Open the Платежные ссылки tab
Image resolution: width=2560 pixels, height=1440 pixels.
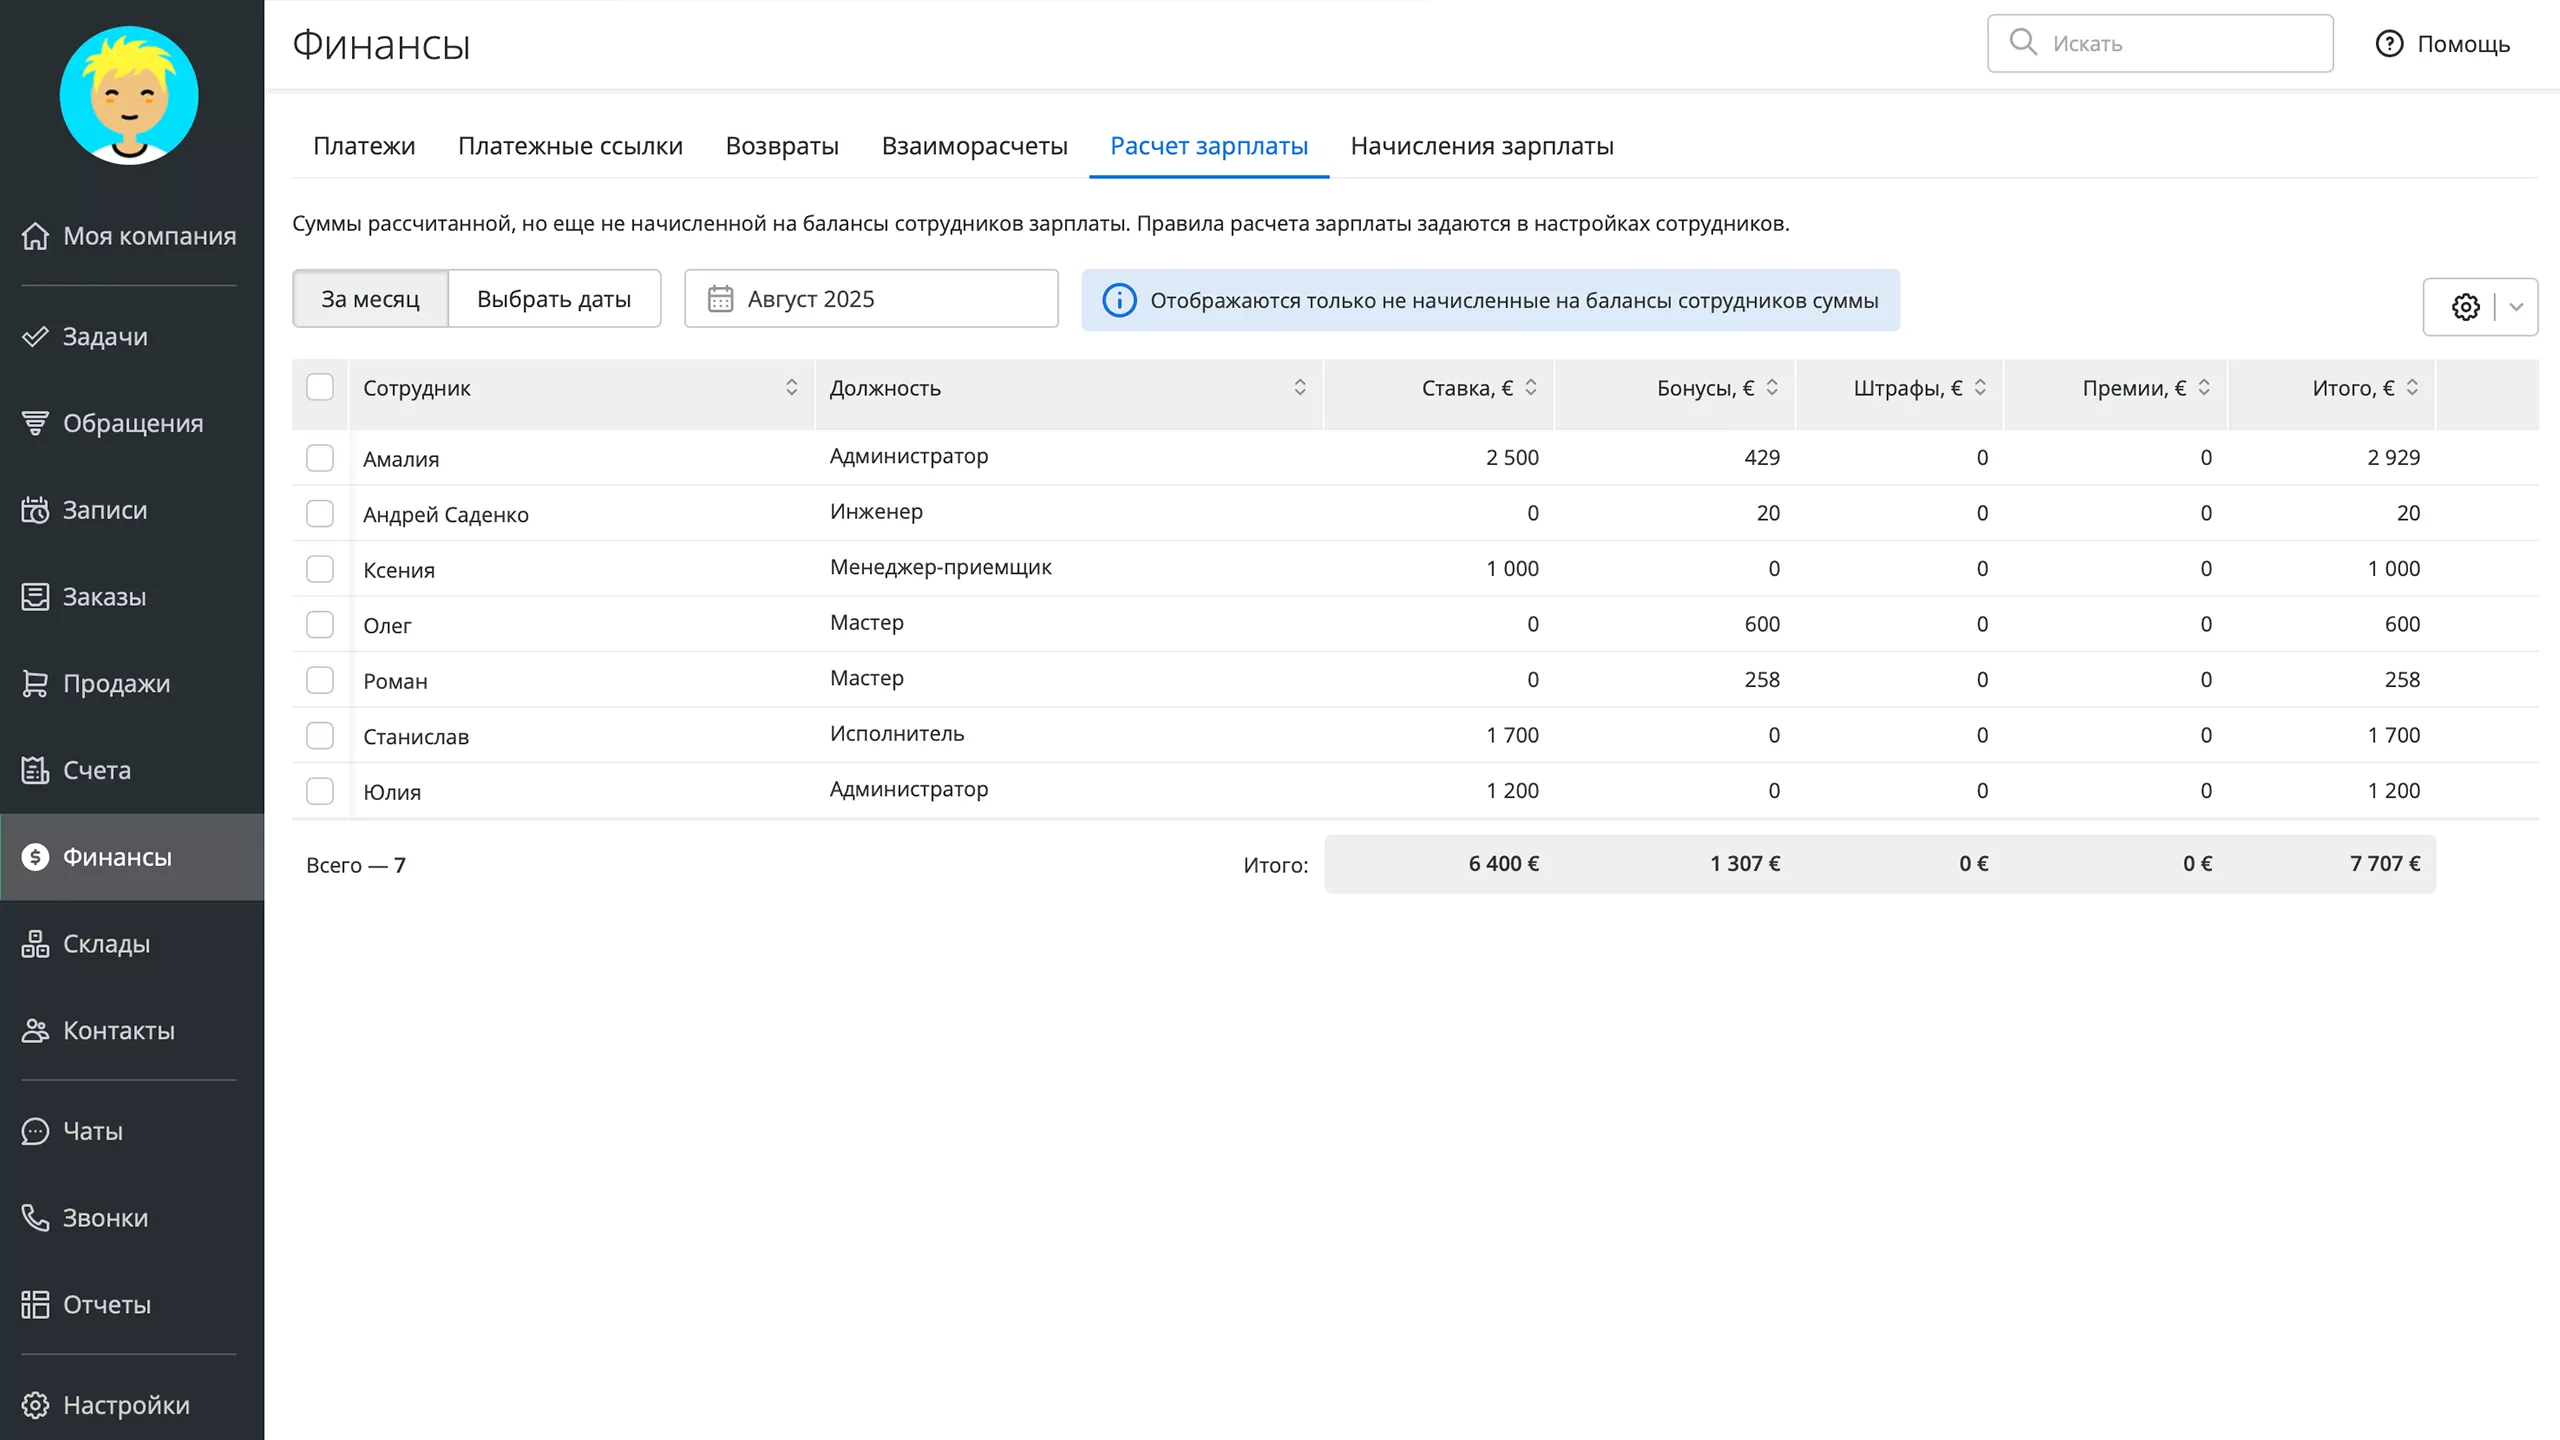pos(570,146)
